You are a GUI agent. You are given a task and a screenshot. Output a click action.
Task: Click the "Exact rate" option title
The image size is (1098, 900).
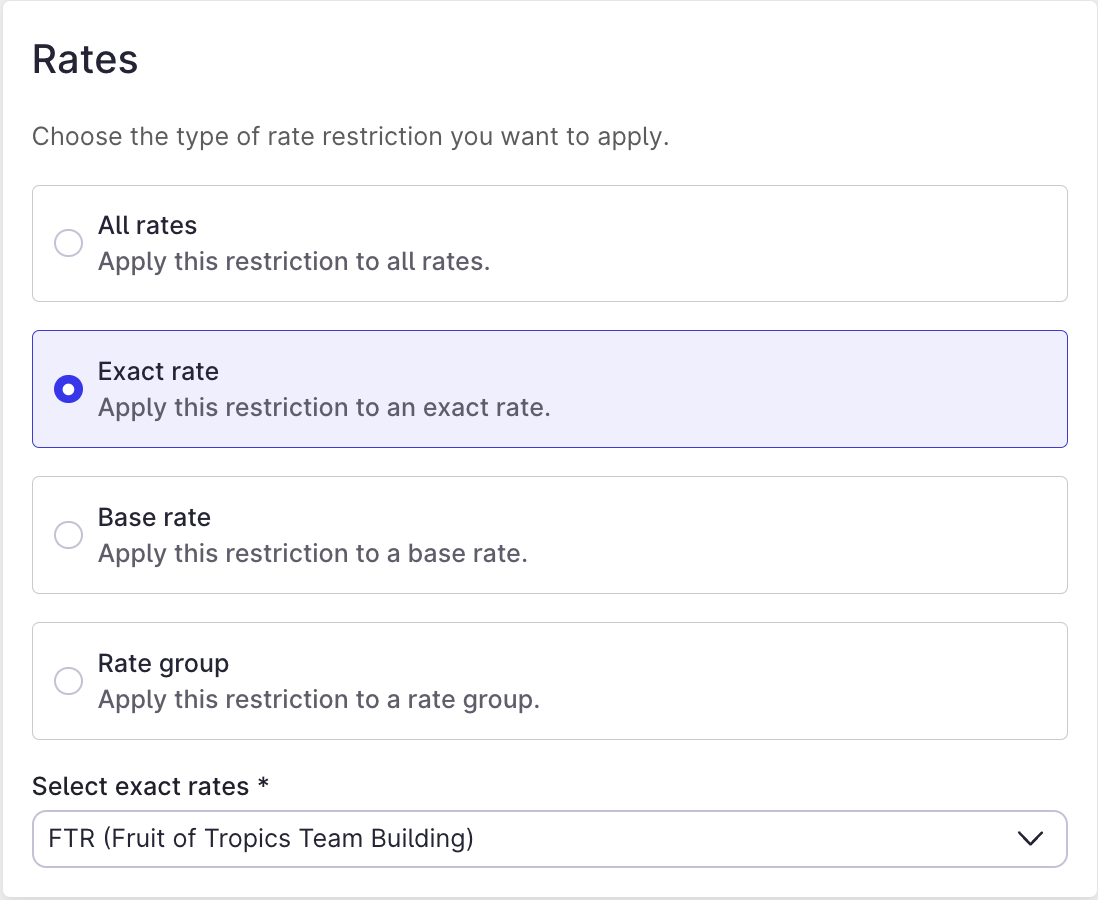pos(158,371)
